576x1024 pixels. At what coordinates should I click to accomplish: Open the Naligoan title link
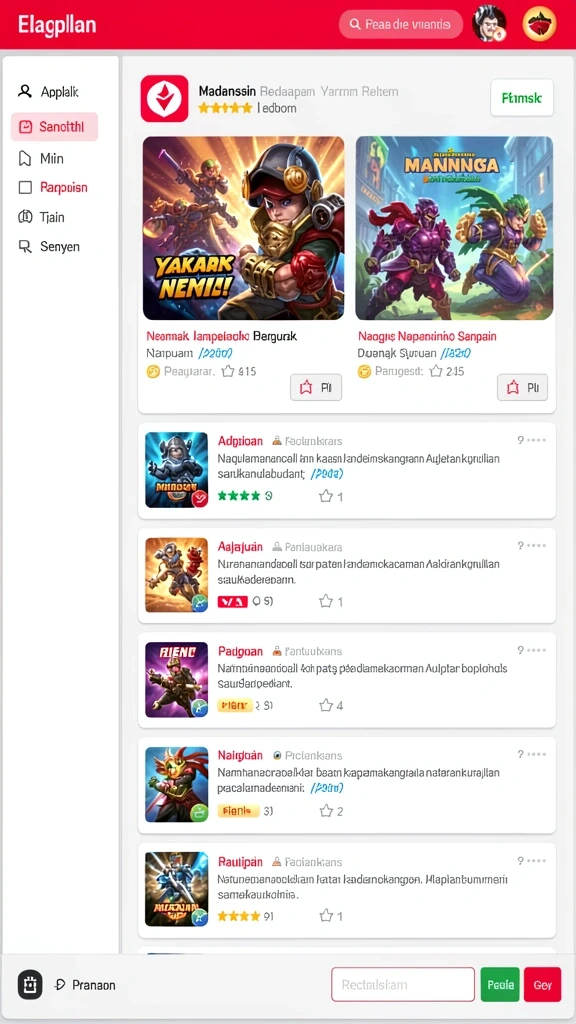click(240, 755)
